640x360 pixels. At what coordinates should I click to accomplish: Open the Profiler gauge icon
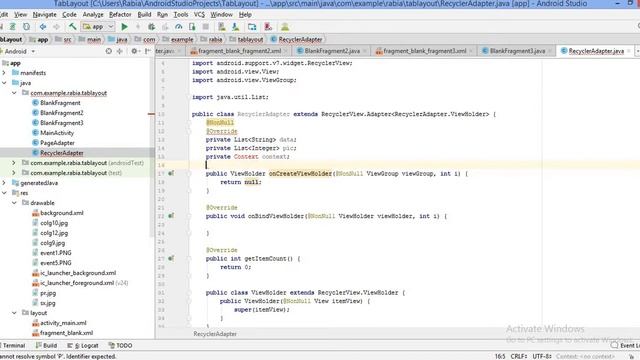click(x=178, y=27)
